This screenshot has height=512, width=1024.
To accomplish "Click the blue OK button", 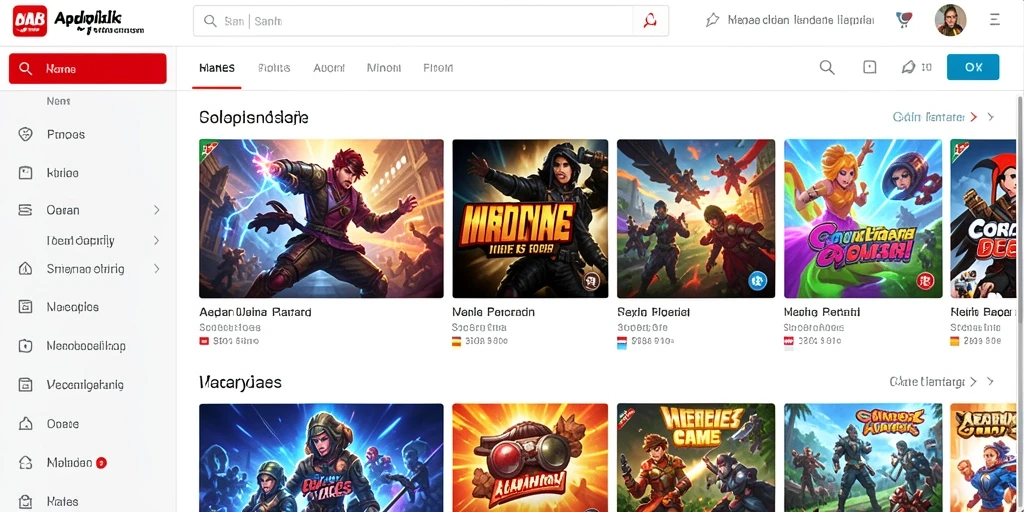I will point(973,67).
